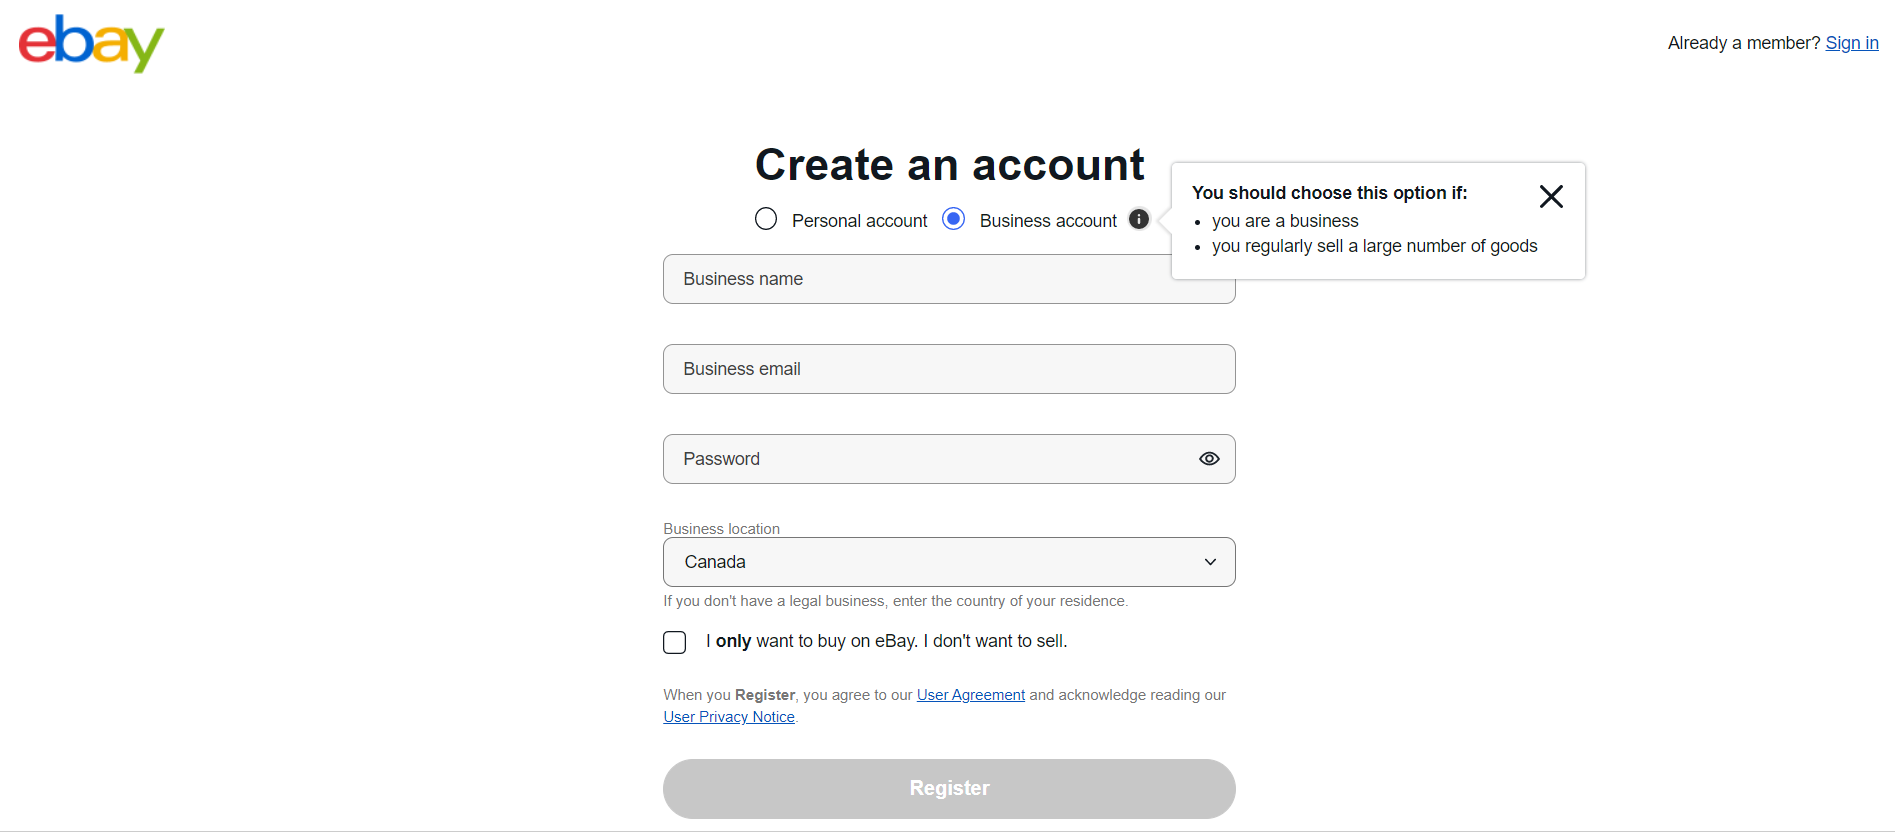
Task: Open the Business account info icon
Action: pyautogui.click(x=1139, y=219)
